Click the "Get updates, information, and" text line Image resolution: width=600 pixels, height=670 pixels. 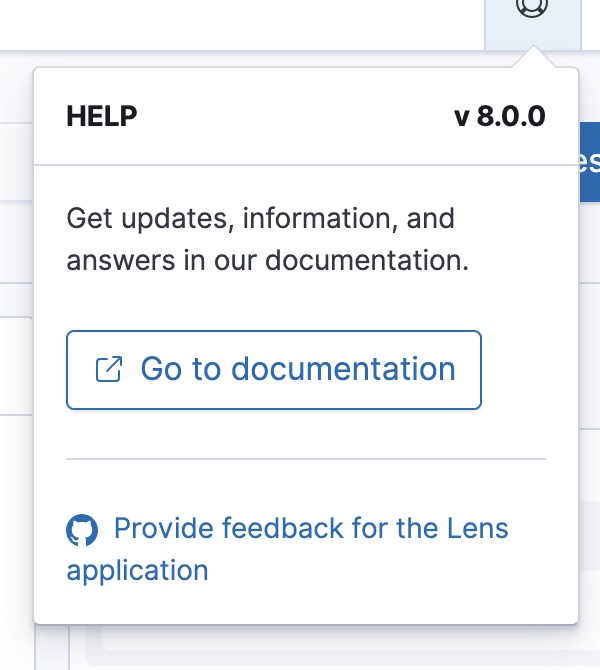point(260,218)
